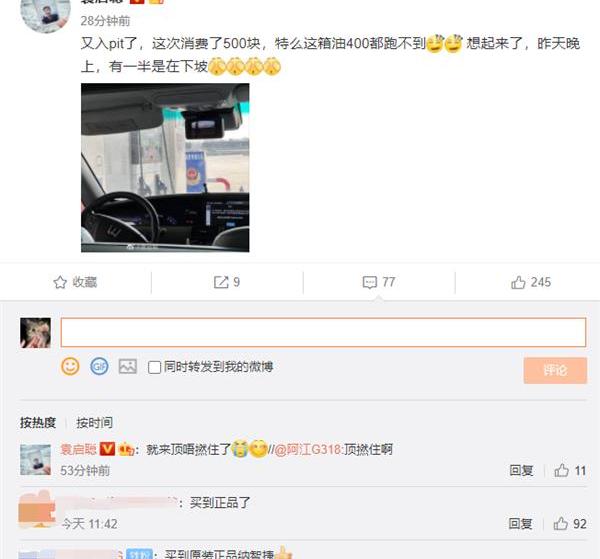Enlarge the car interior photo thumbnail

point(165,168)
